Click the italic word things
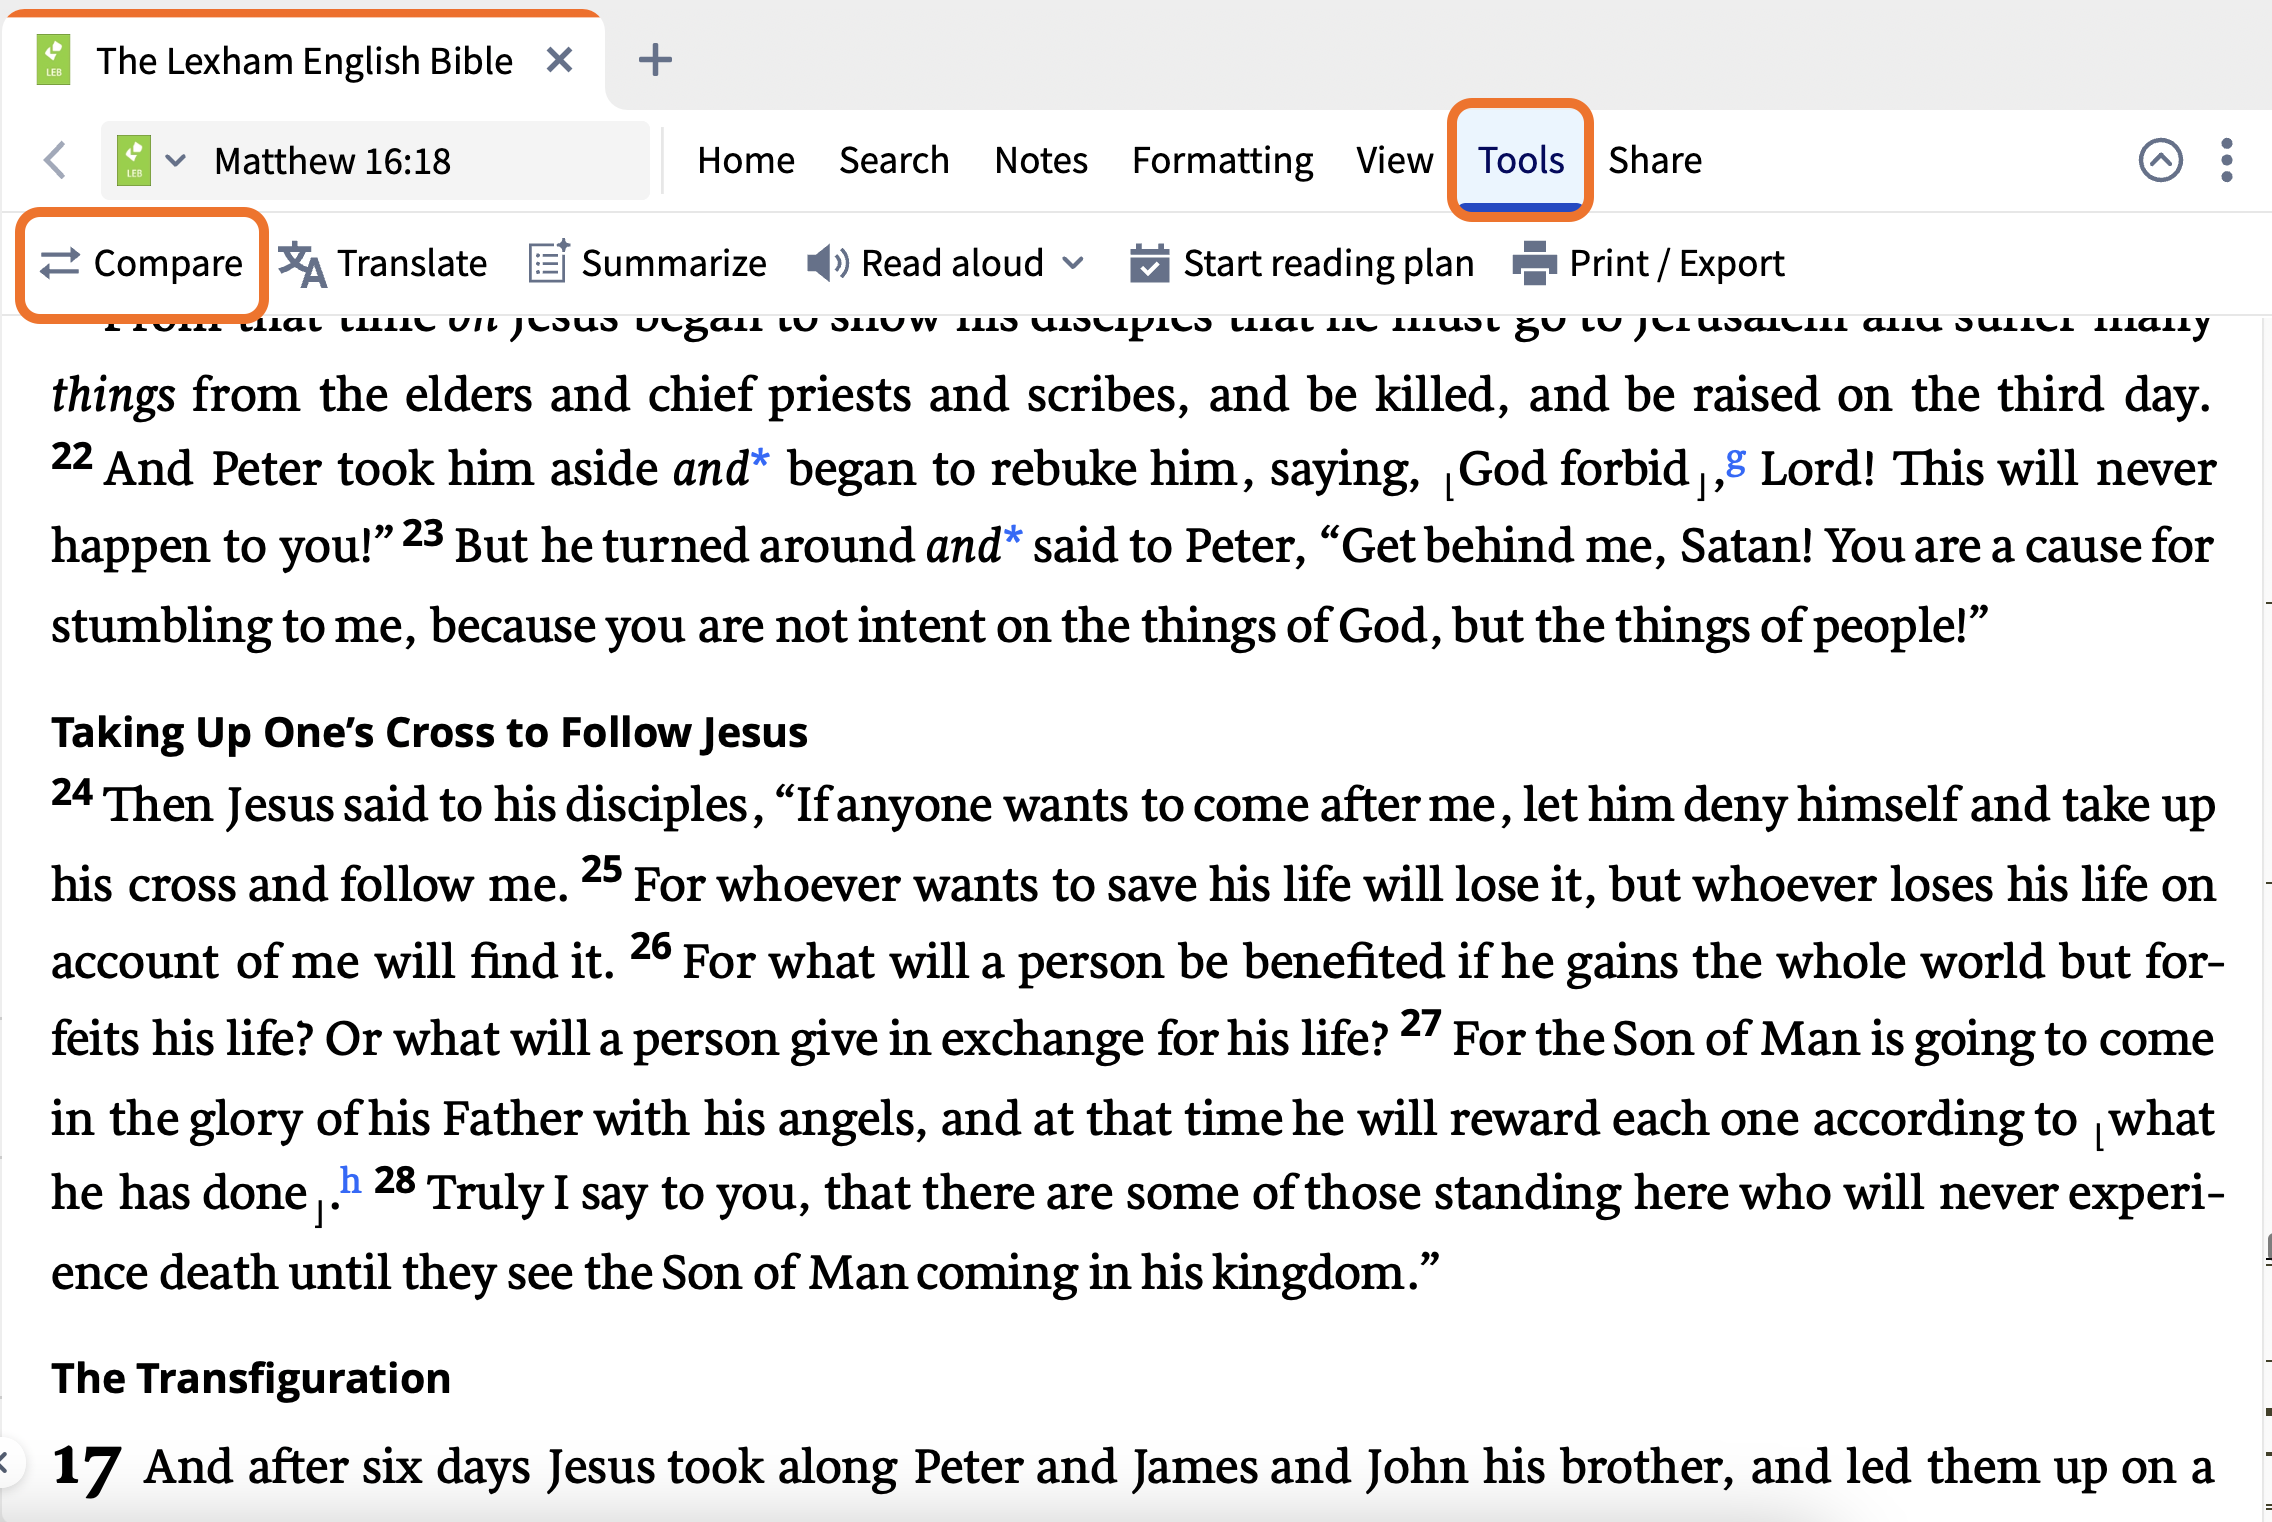This screenshot has width=2272, height=1522. click(x=114, y=396)
